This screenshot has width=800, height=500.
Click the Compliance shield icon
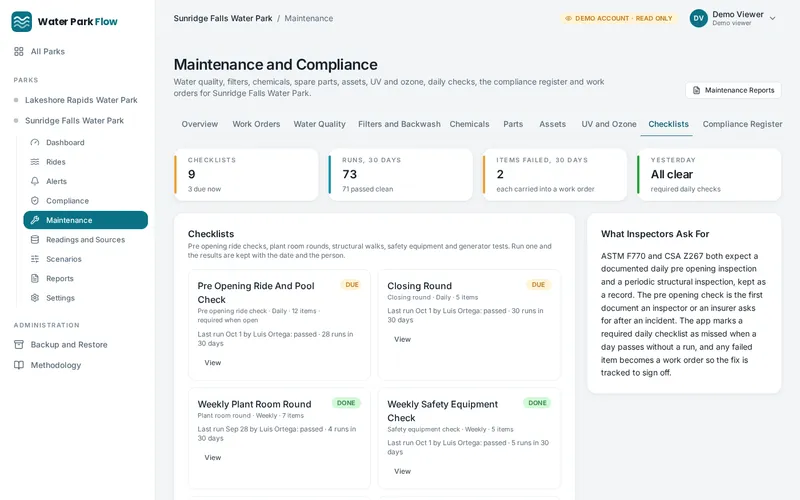pos(35,201)
